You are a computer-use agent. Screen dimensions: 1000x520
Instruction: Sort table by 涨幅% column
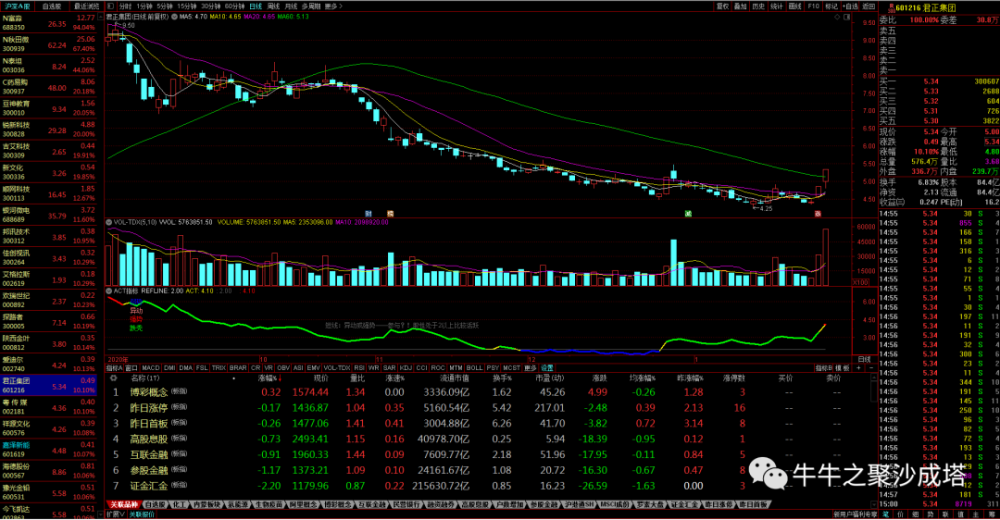click(268, 378)
